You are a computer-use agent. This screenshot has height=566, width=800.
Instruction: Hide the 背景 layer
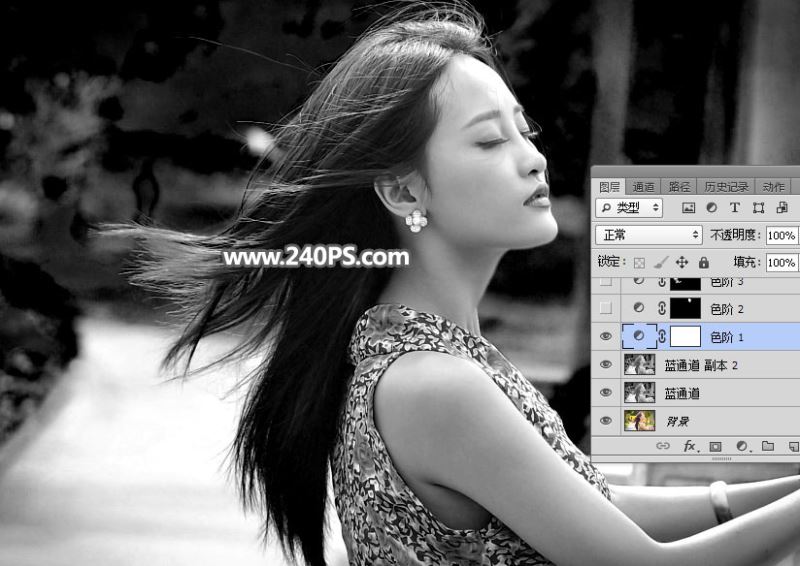(606, 421)
